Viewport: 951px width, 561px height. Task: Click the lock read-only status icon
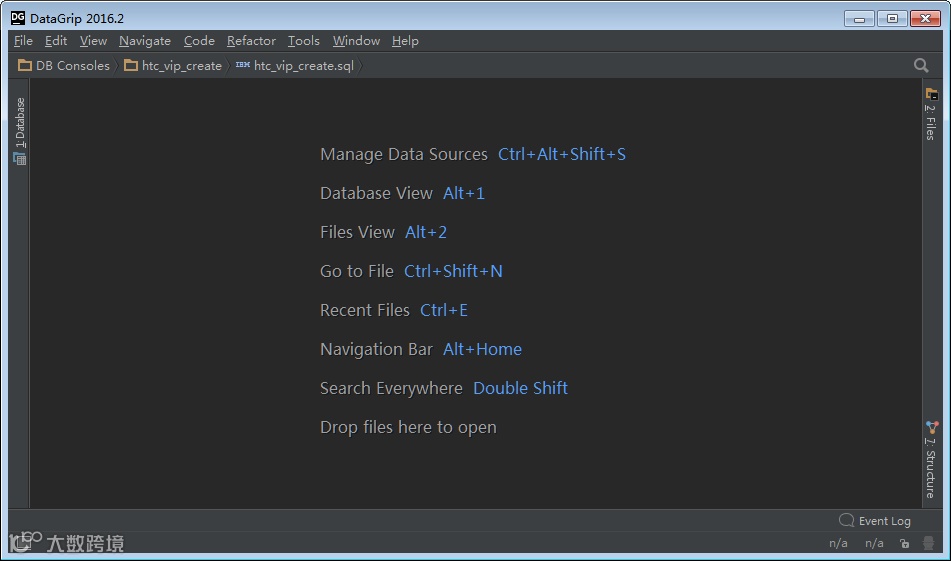point(904,543)
